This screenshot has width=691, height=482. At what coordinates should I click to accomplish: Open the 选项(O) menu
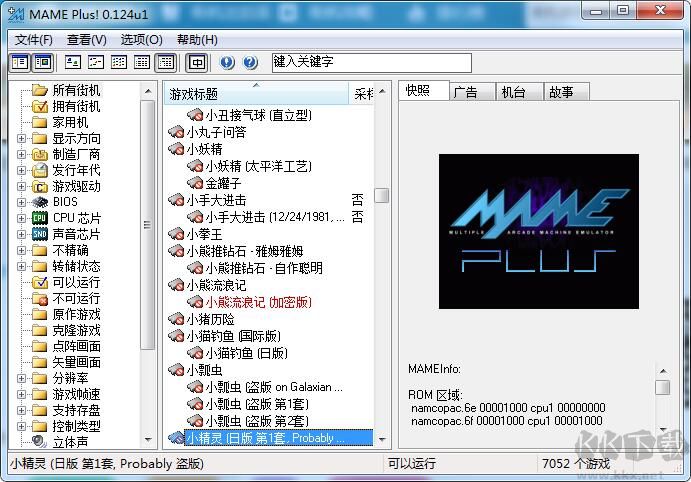[x=141, y=40]
